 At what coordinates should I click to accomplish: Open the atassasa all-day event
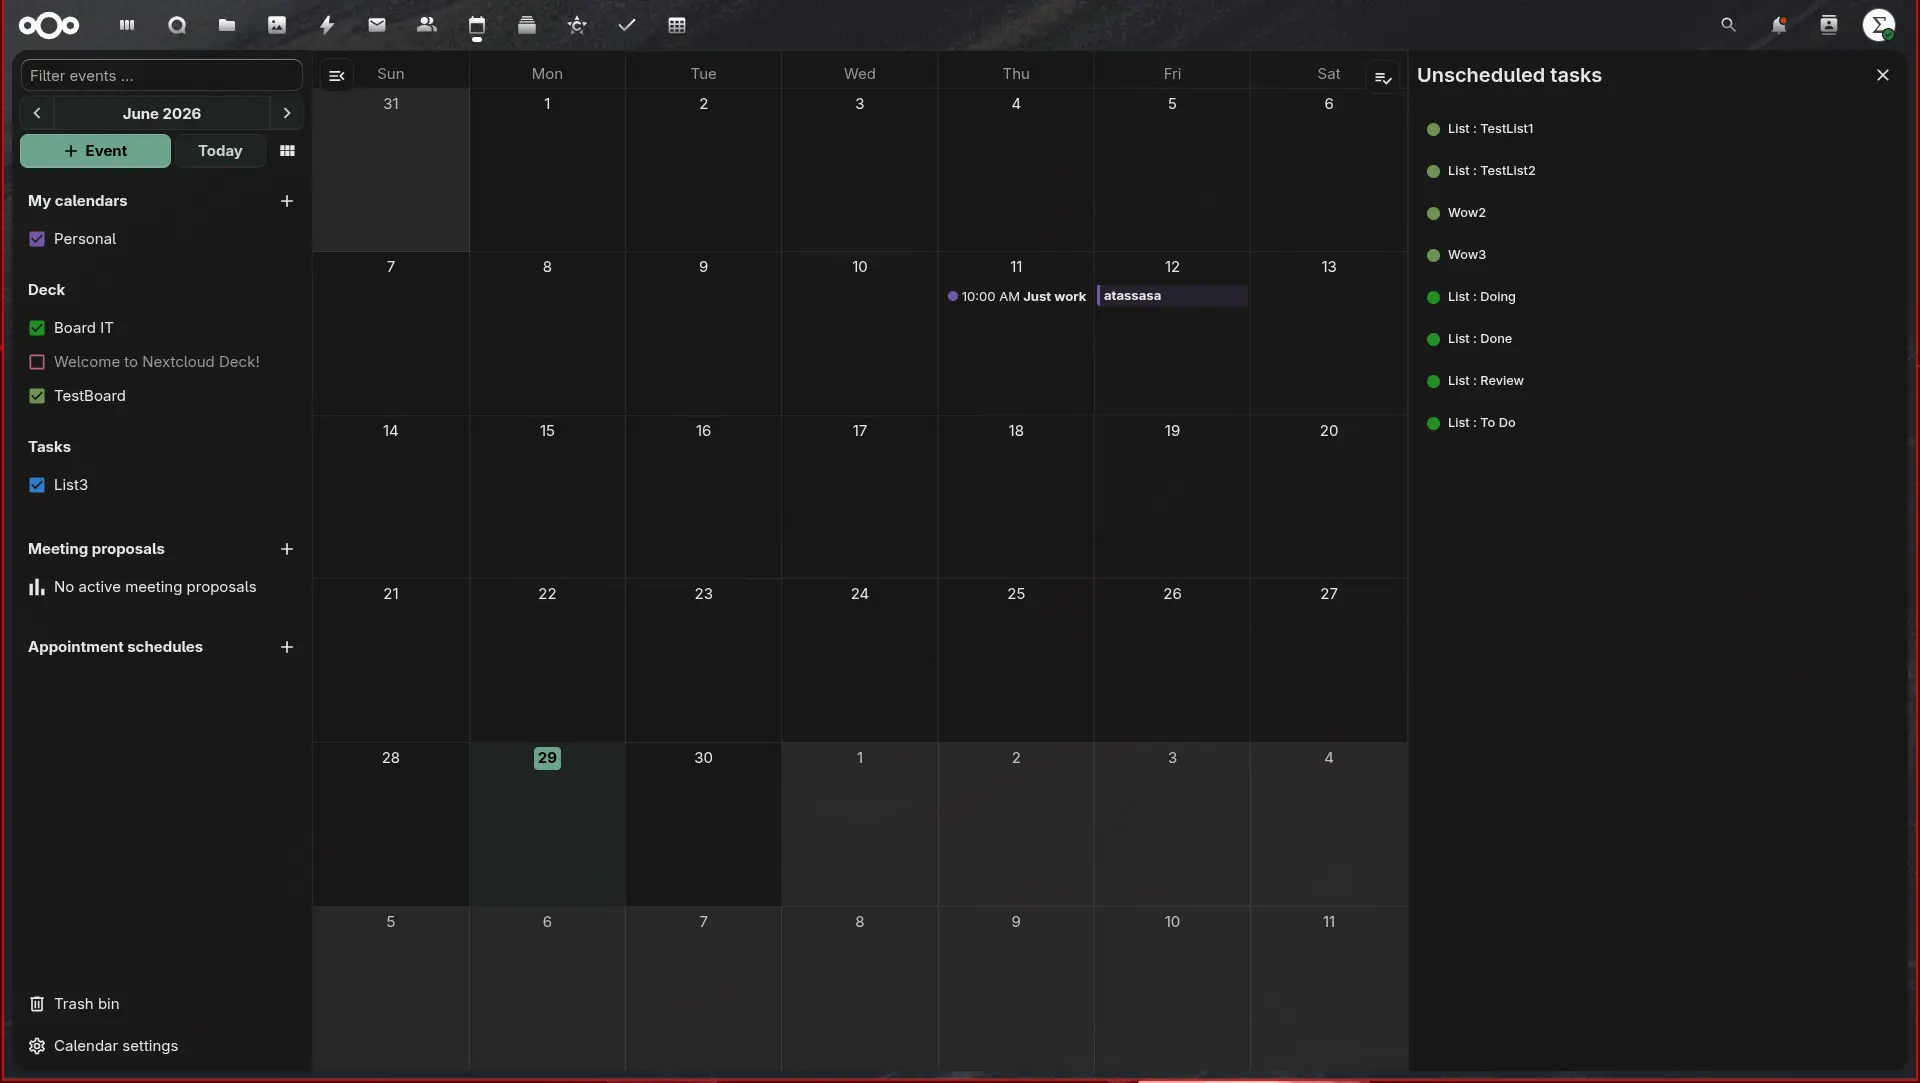pyautogui.click(x=1172, y=296)
